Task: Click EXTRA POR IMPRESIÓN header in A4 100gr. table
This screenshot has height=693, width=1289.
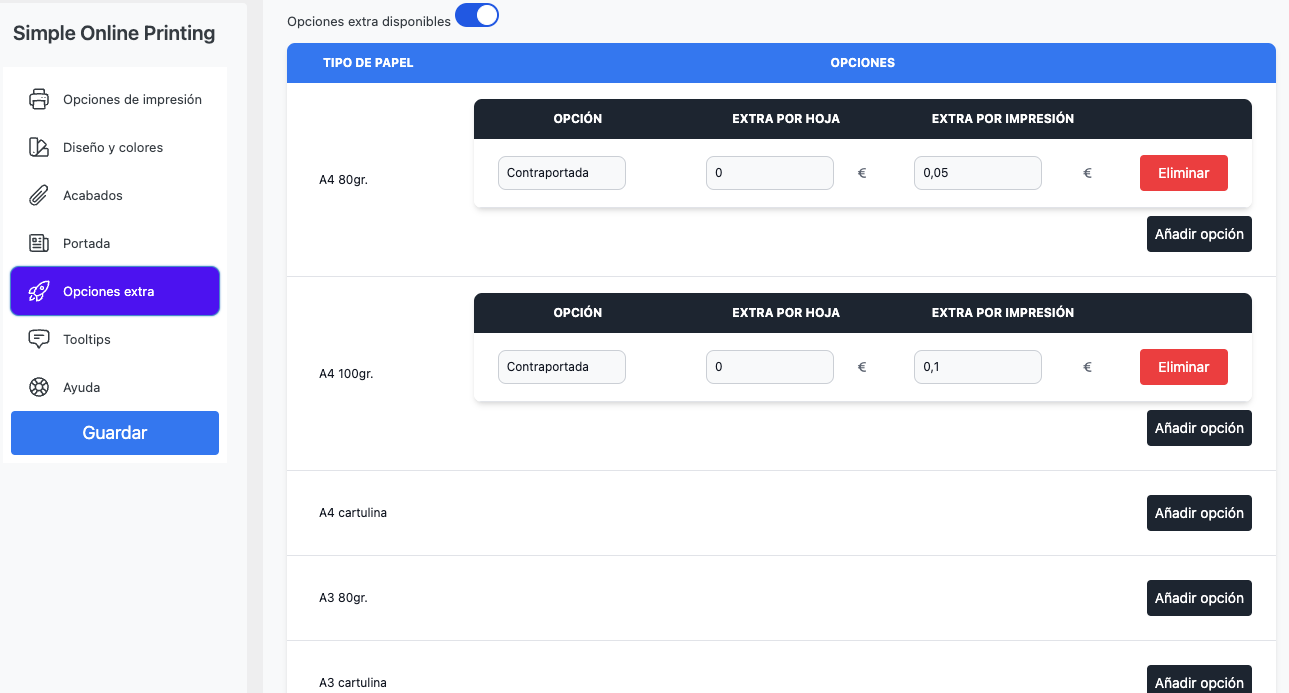Action: [1003, 313]
